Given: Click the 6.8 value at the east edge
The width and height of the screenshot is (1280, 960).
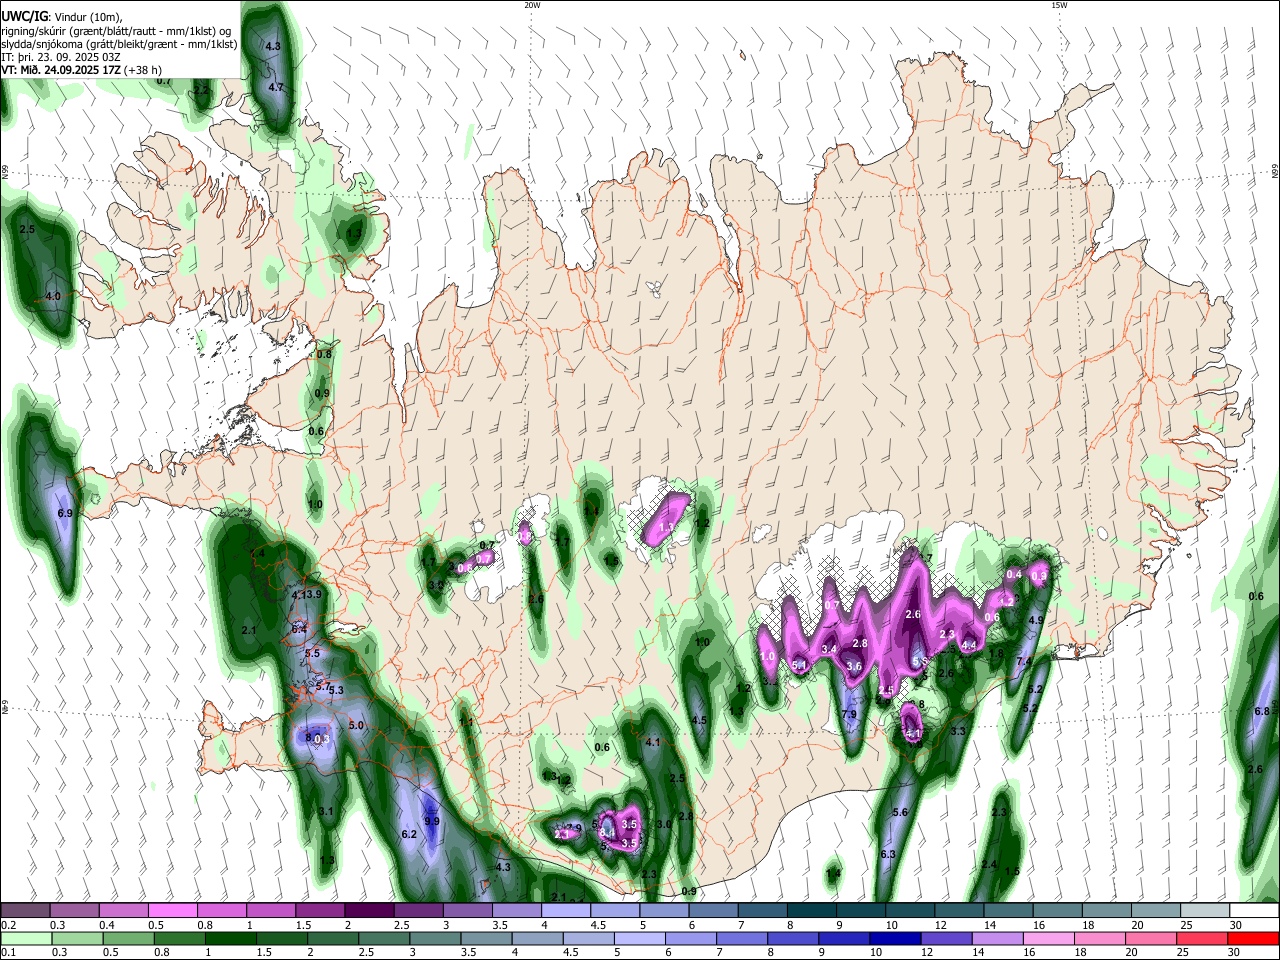Looking at the screenshot, I should click(1261, 711).
